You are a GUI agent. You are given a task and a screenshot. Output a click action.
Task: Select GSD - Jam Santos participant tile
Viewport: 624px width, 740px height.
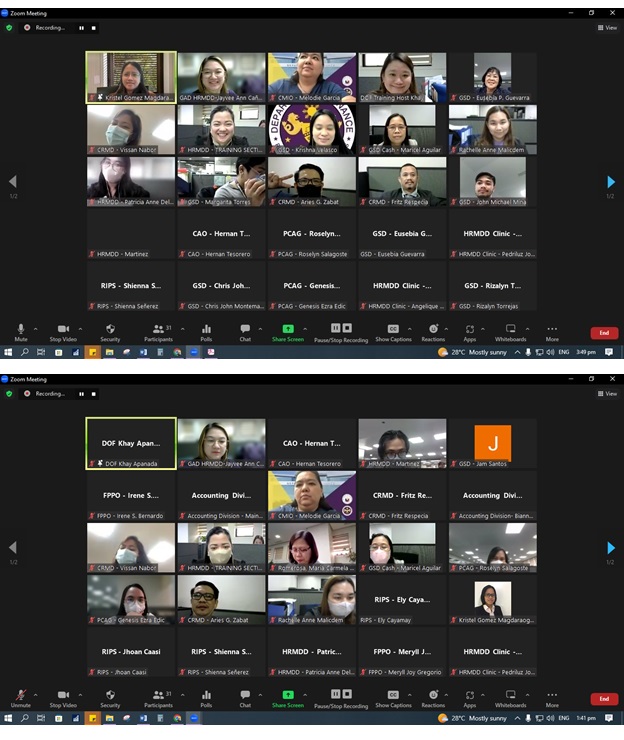(492, 443)
